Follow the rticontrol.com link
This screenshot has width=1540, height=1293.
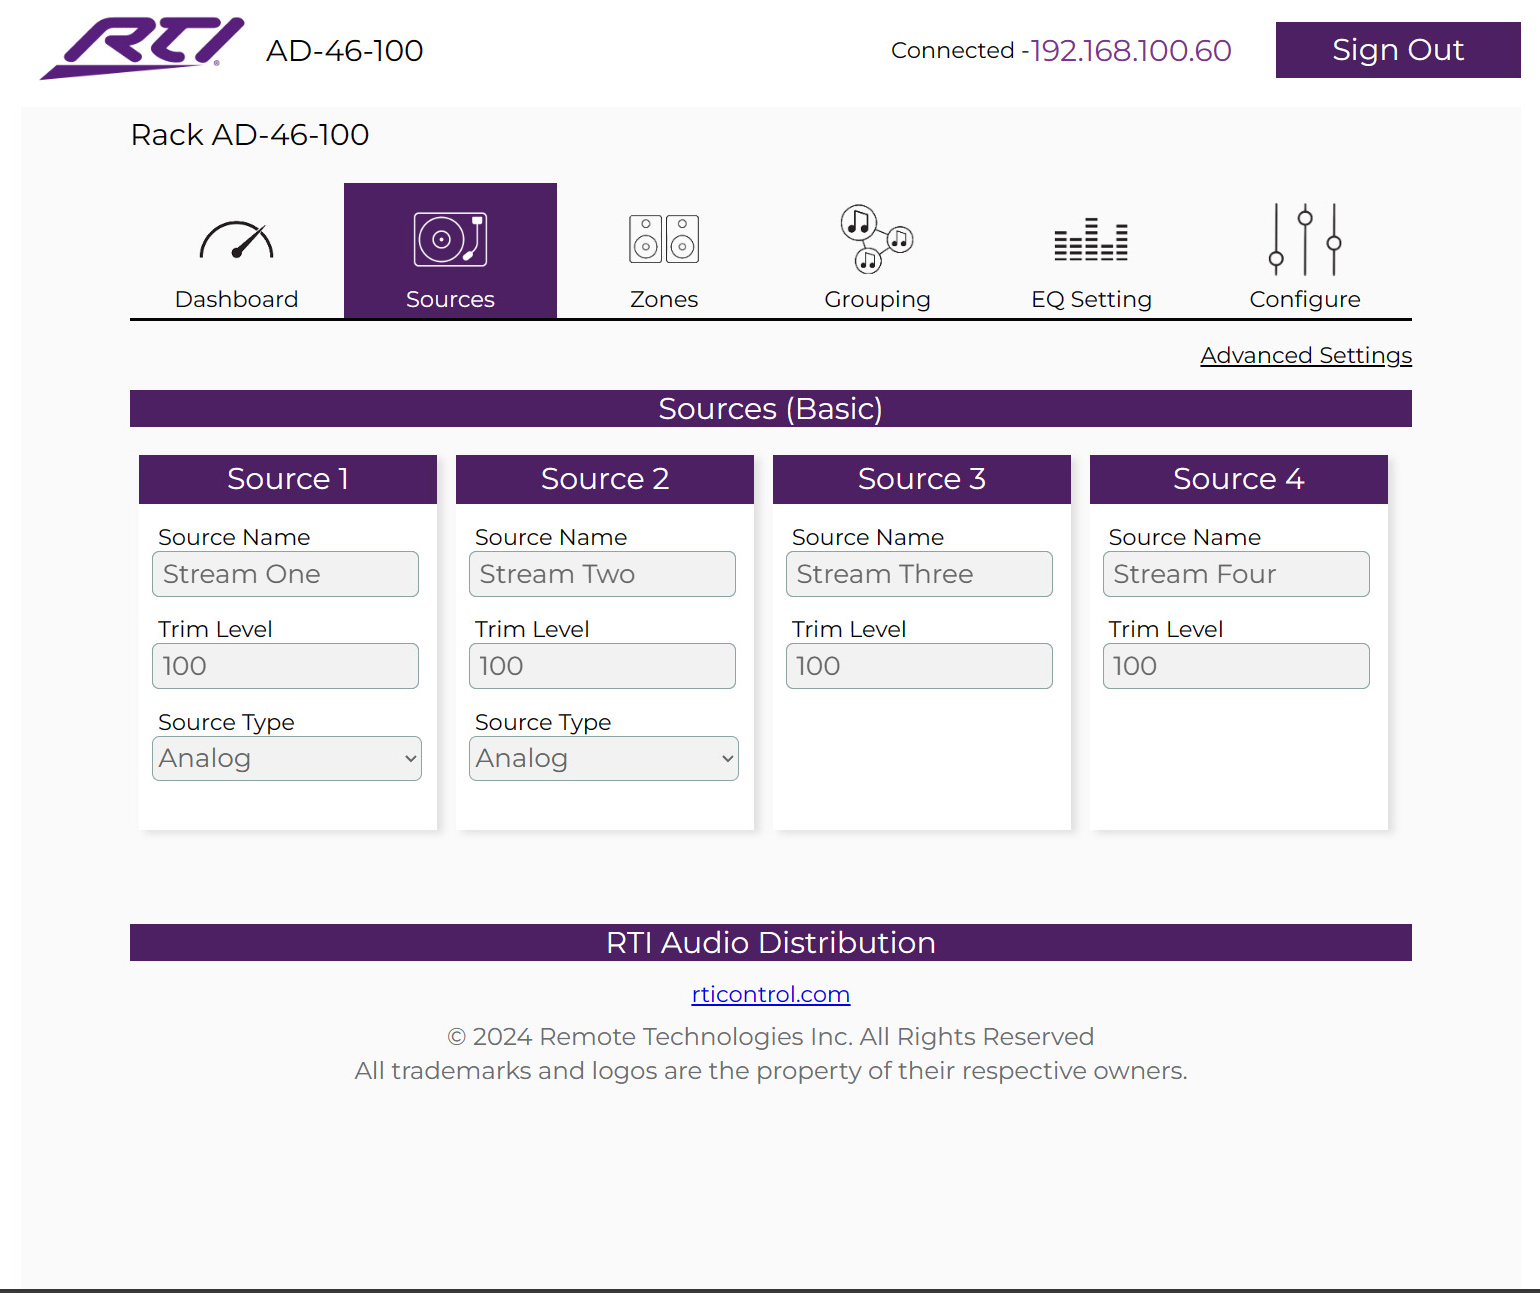770,994
